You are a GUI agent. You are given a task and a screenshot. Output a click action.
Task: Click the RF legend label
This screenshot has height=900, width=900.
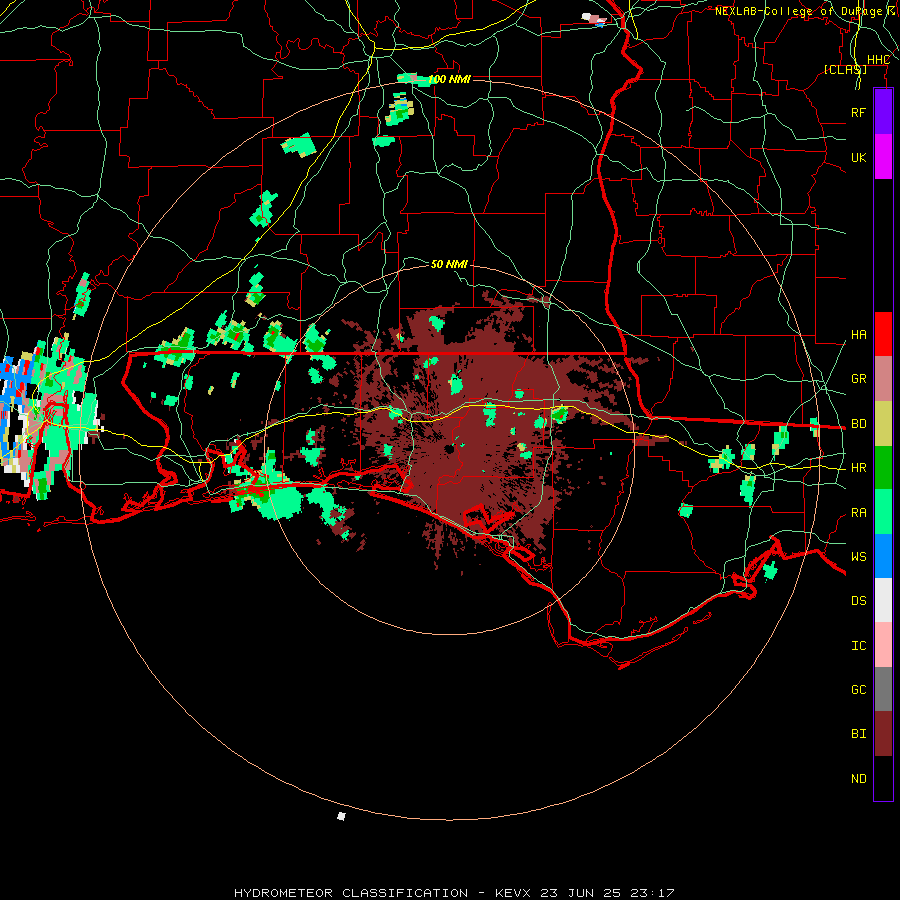(859, 112)
